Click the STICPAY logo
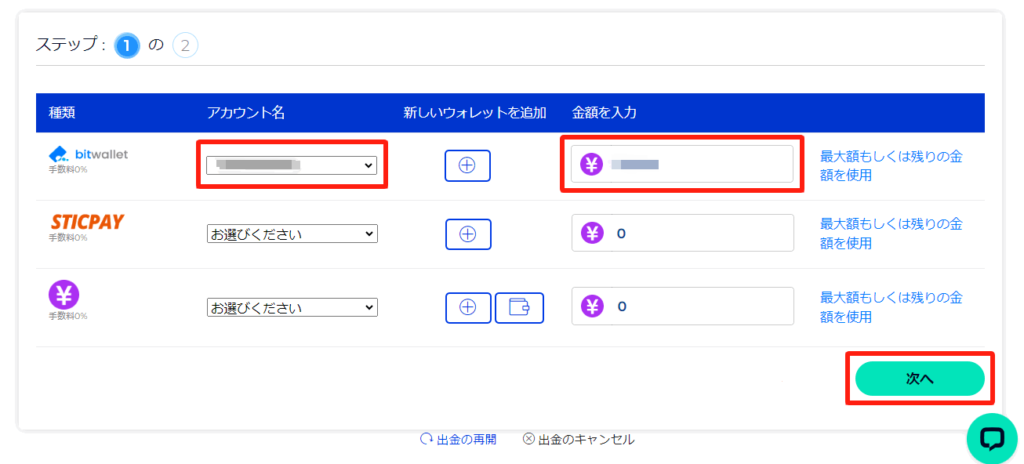 coord(87,222)
